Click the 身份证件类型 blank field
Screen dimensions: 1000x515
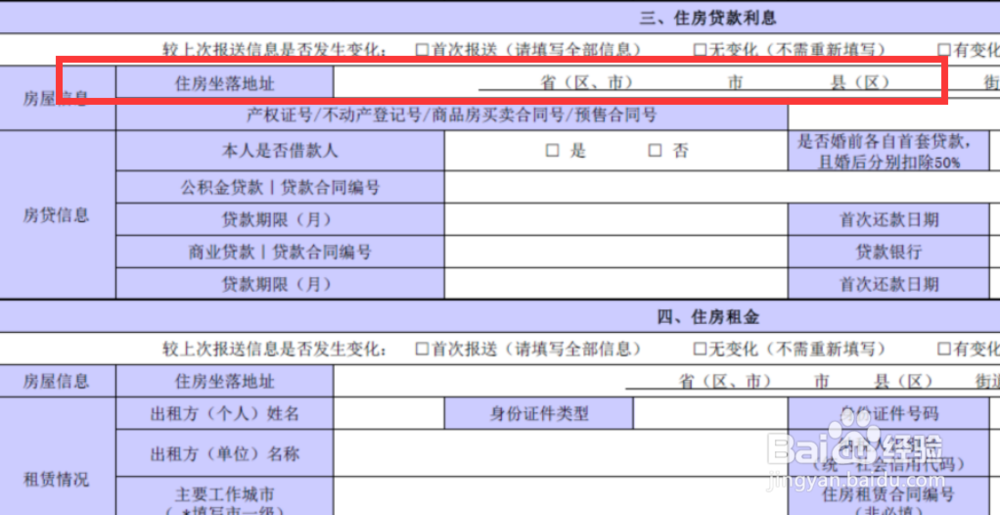(x=710, y=414)
